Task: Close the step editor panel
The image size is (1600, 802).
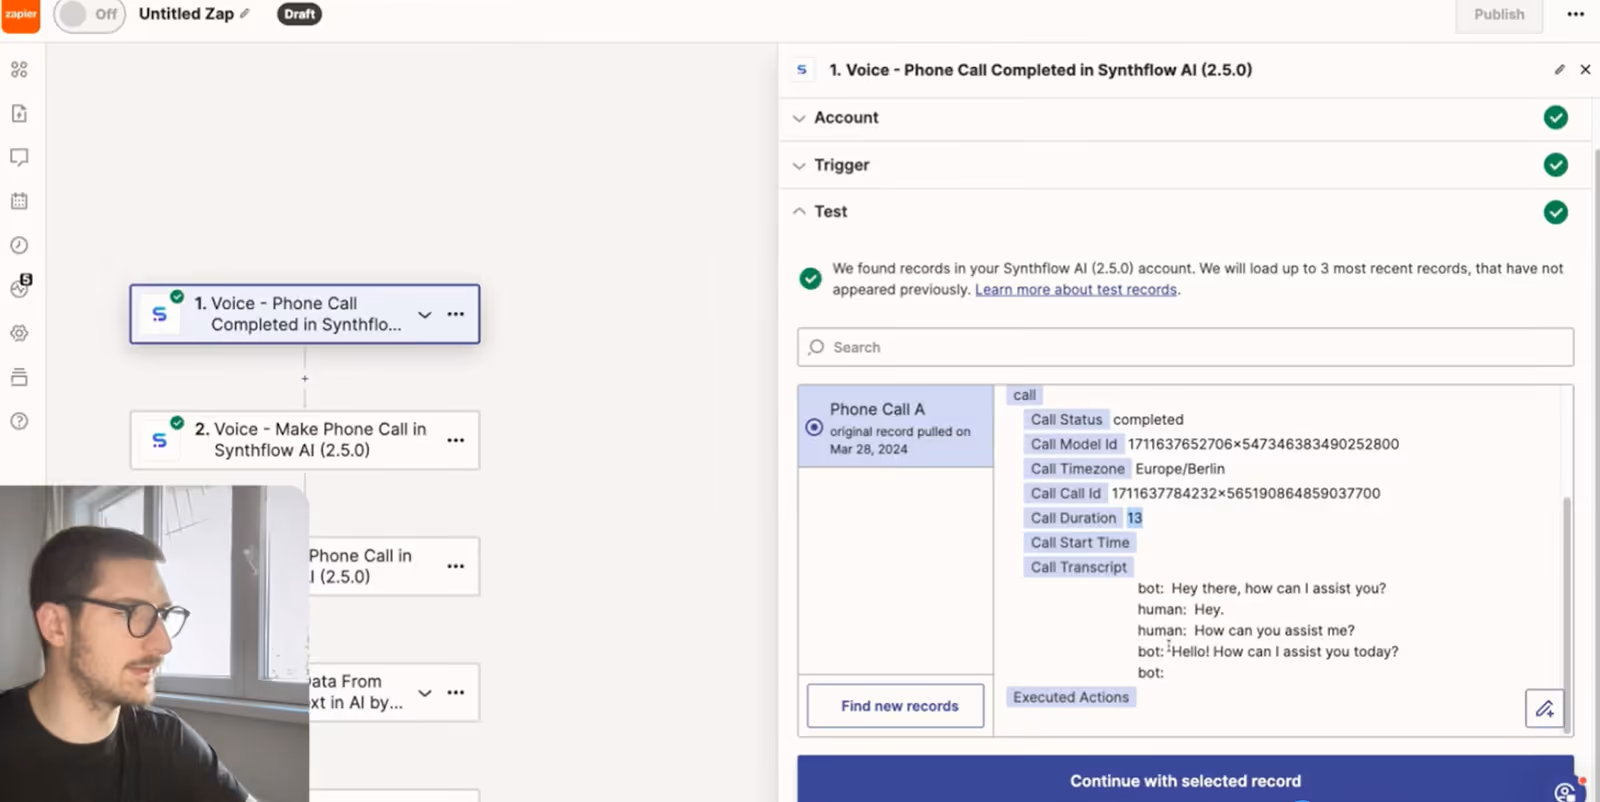Action: [1585, 70]
